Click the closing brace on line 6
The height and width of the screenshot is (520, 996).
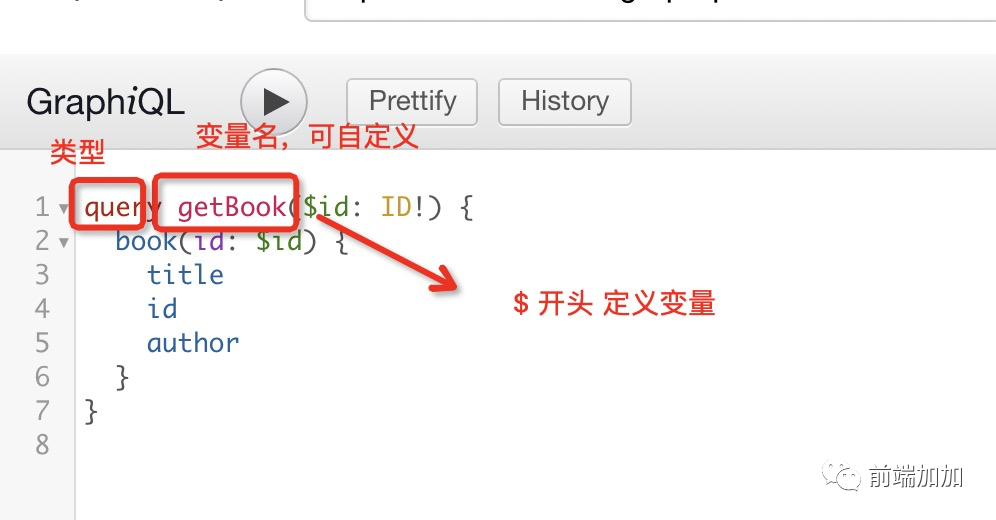123,378
